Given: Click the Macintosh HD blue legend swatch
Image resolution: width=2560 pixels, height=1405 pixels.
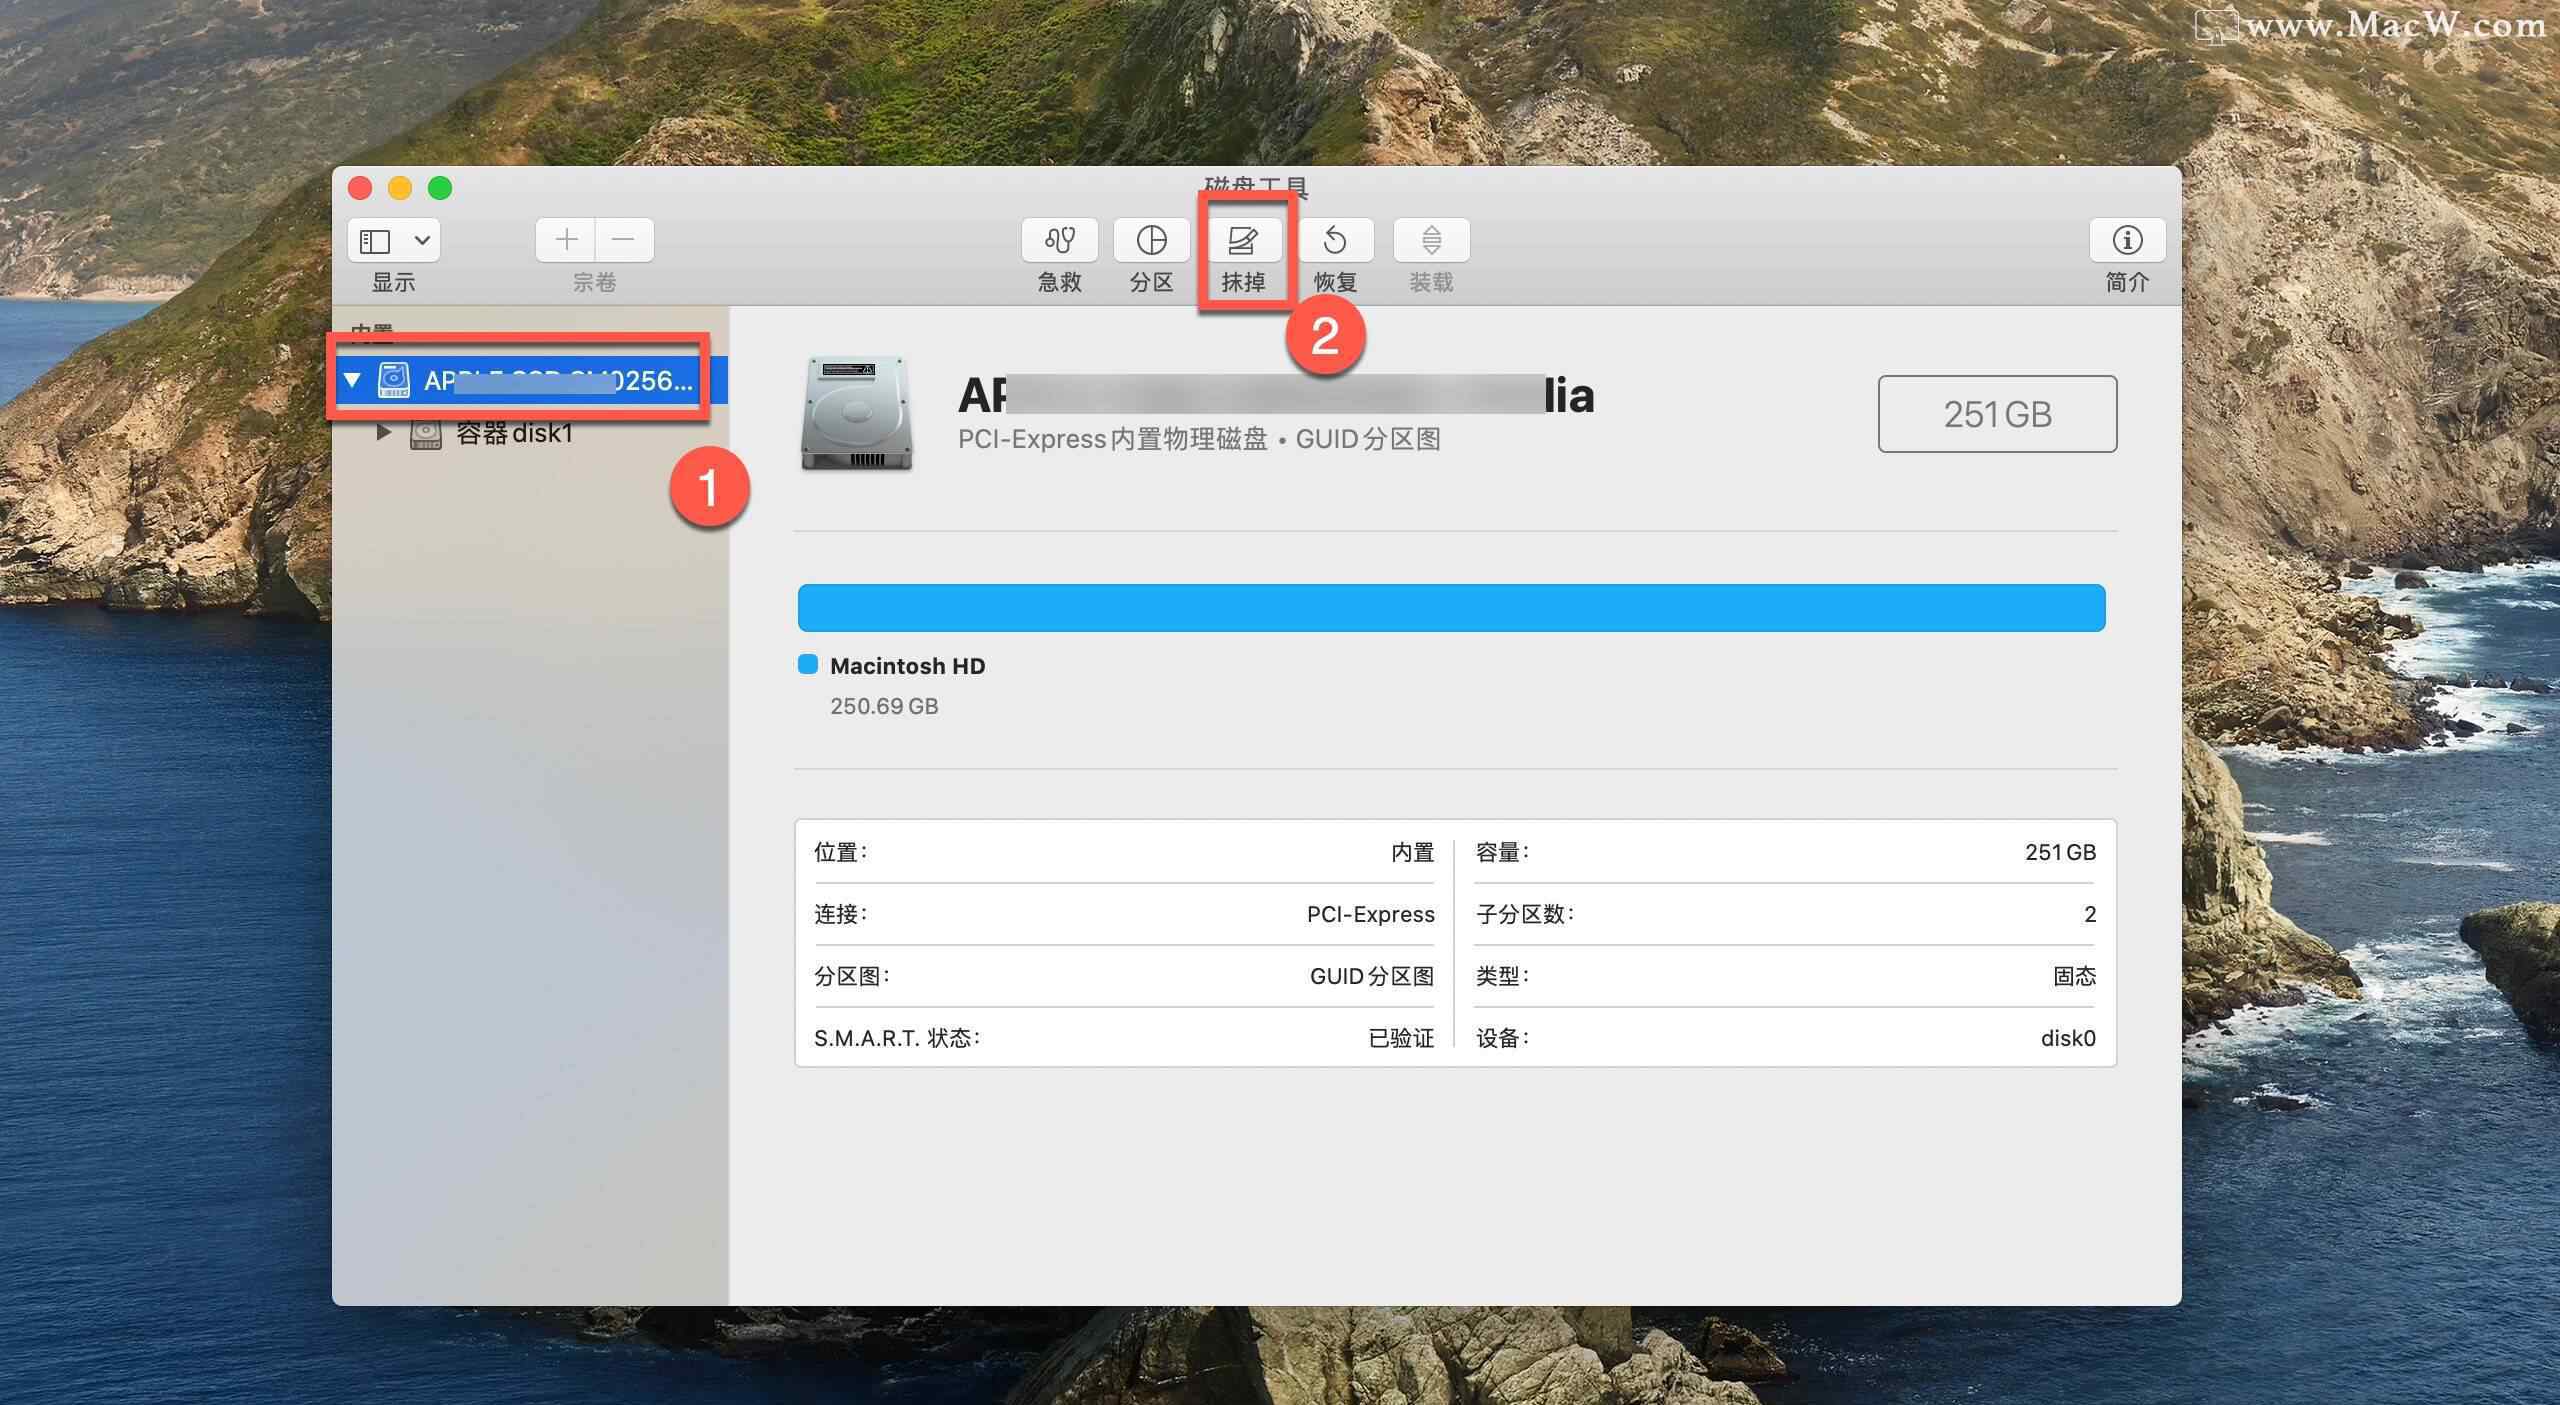Looking at the screenshot, I should pos(808,665).
